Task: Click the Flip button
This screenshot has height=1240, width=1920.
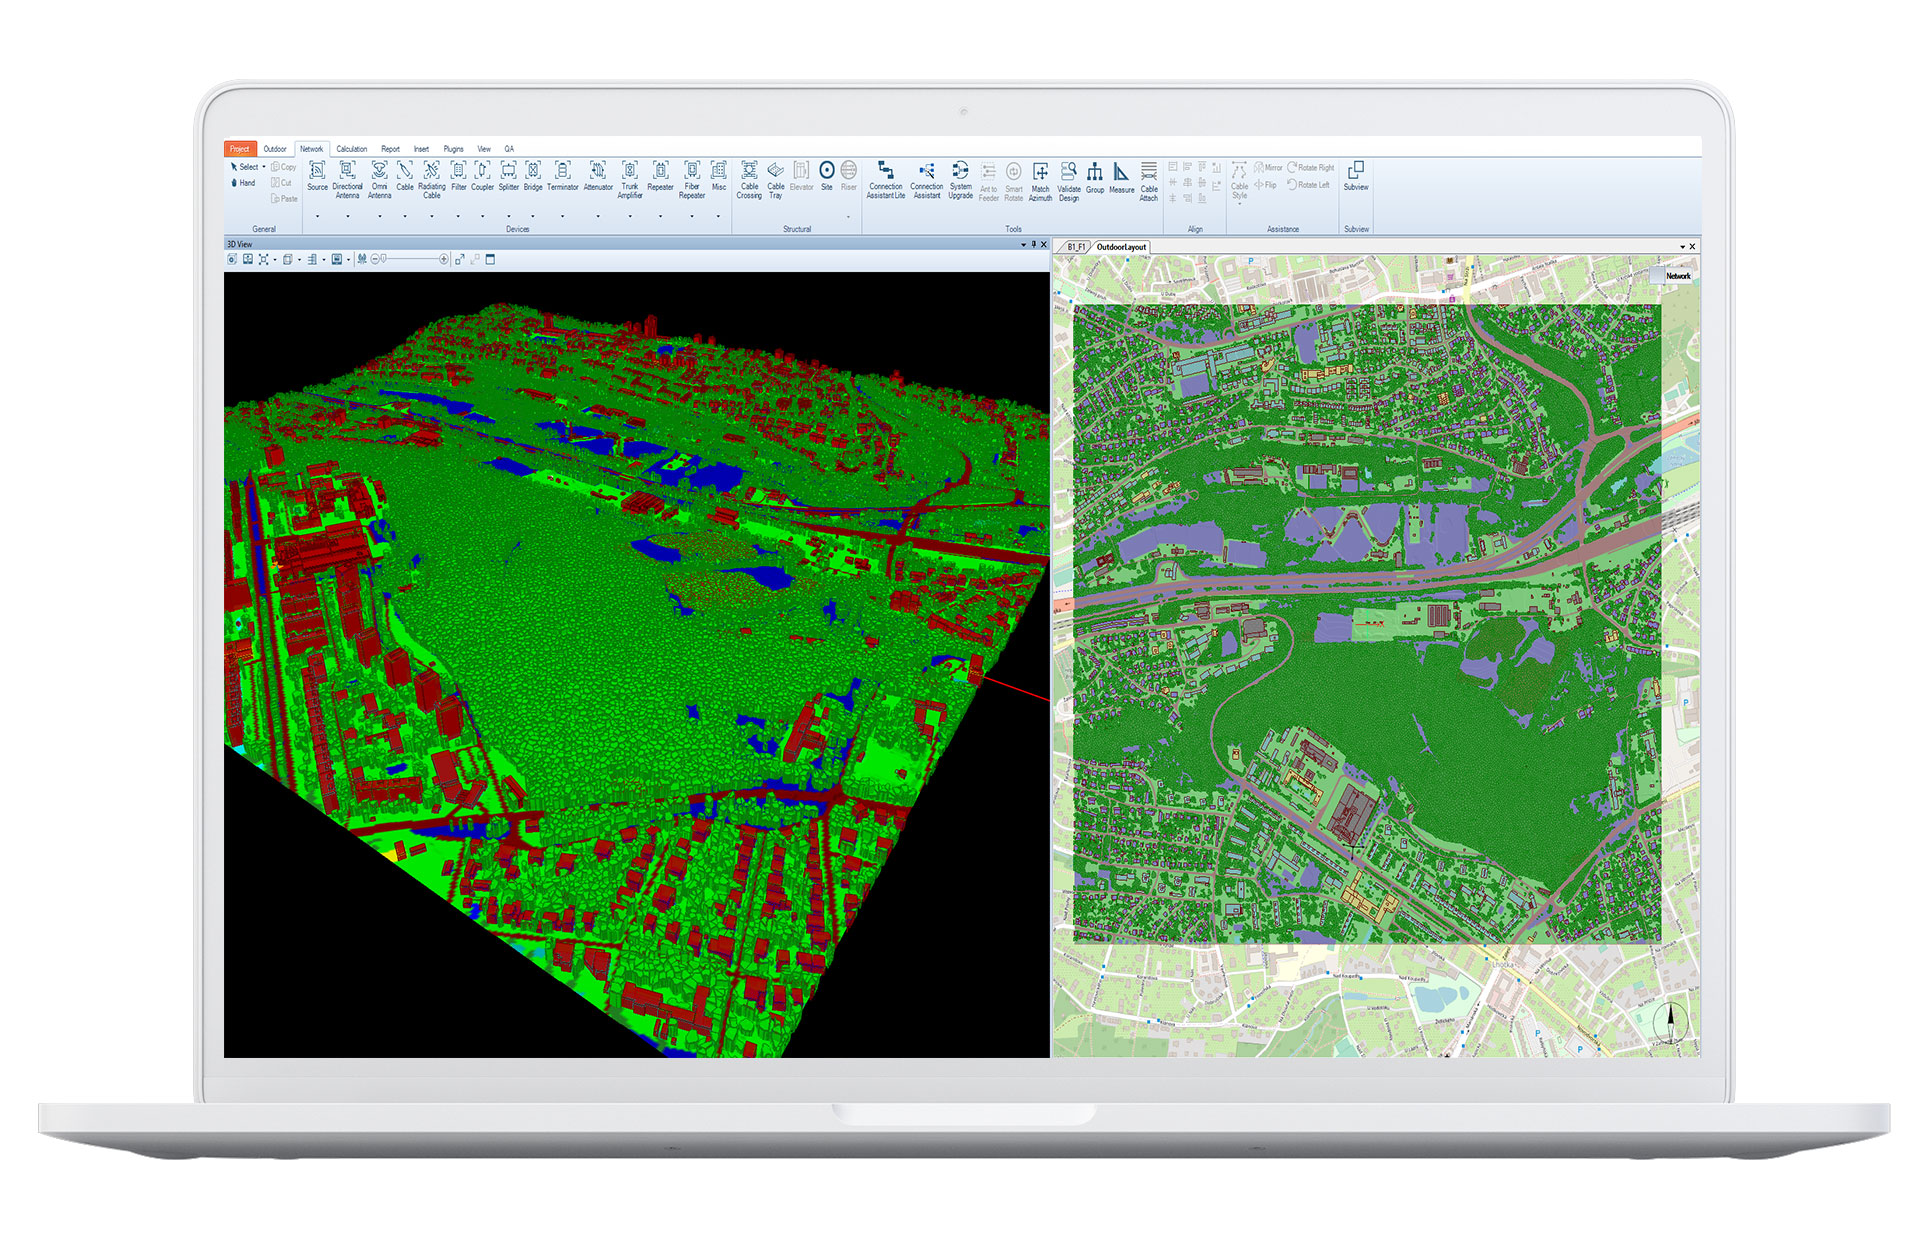Action: (x=1266, y=185)
